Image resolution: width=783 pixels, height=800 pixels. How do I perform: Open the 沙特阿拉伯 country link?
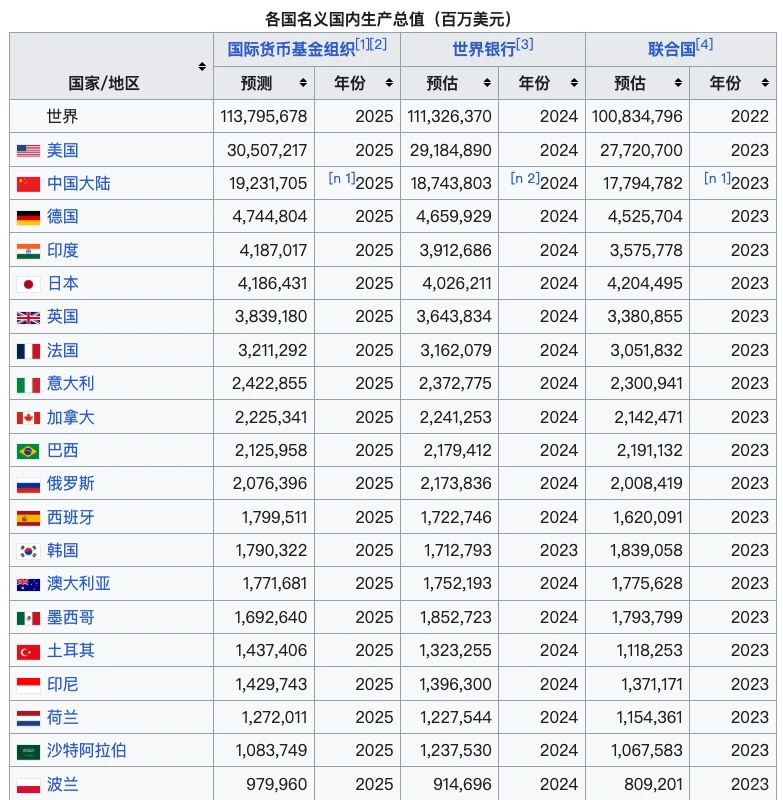86,751
